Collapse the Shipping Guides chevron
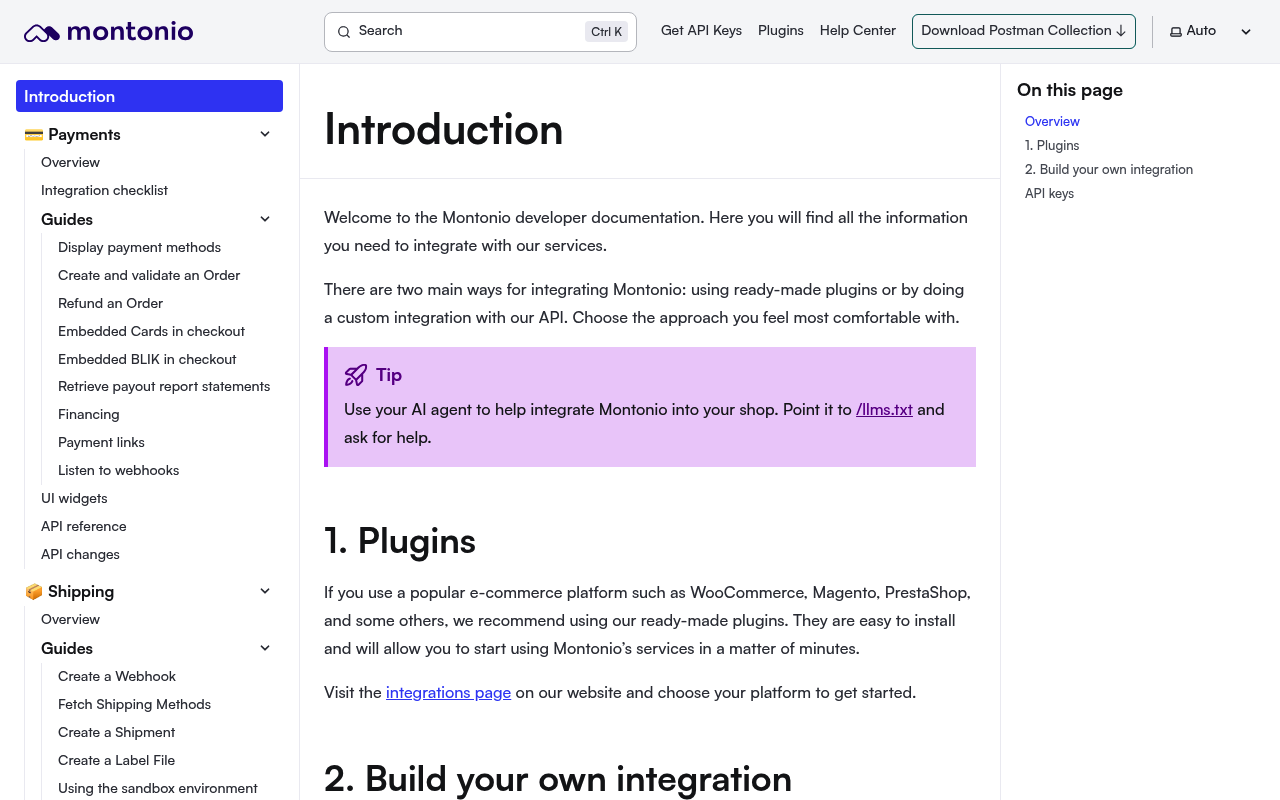Viewport: 1280px width, 800px height. click(265, 648)
